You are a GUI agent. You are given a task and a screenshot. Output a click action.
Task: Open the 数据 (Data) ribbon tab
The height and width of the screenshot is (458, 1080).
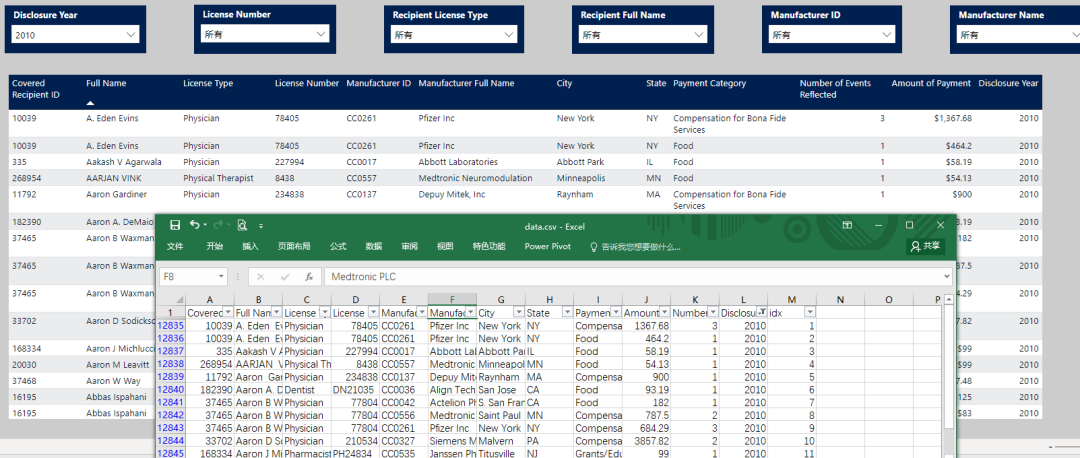tap(374, 247)
